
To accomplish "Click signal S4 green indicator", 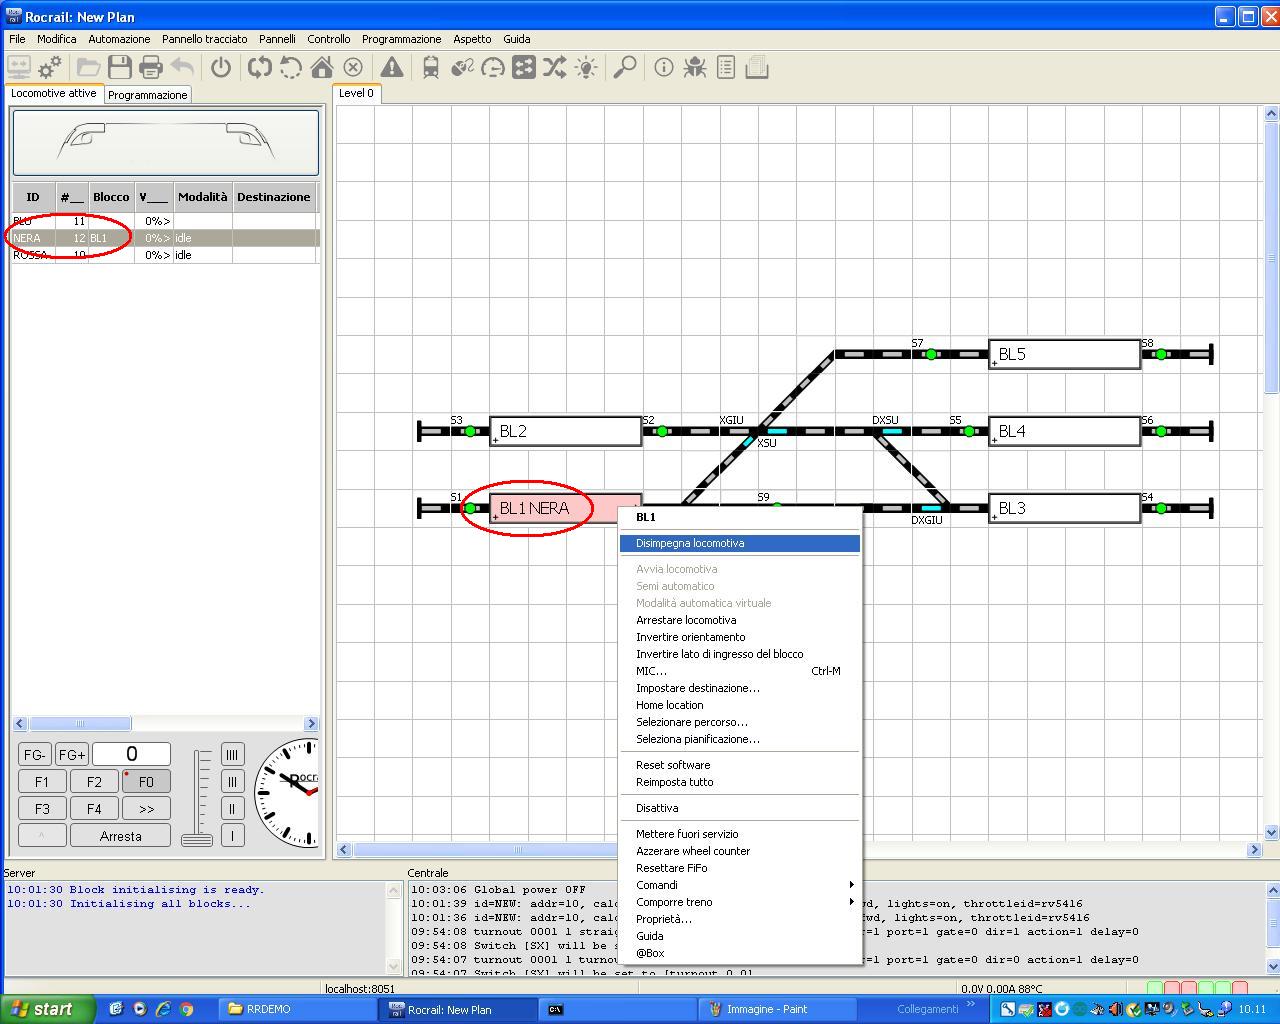I will coord(1161,508).
